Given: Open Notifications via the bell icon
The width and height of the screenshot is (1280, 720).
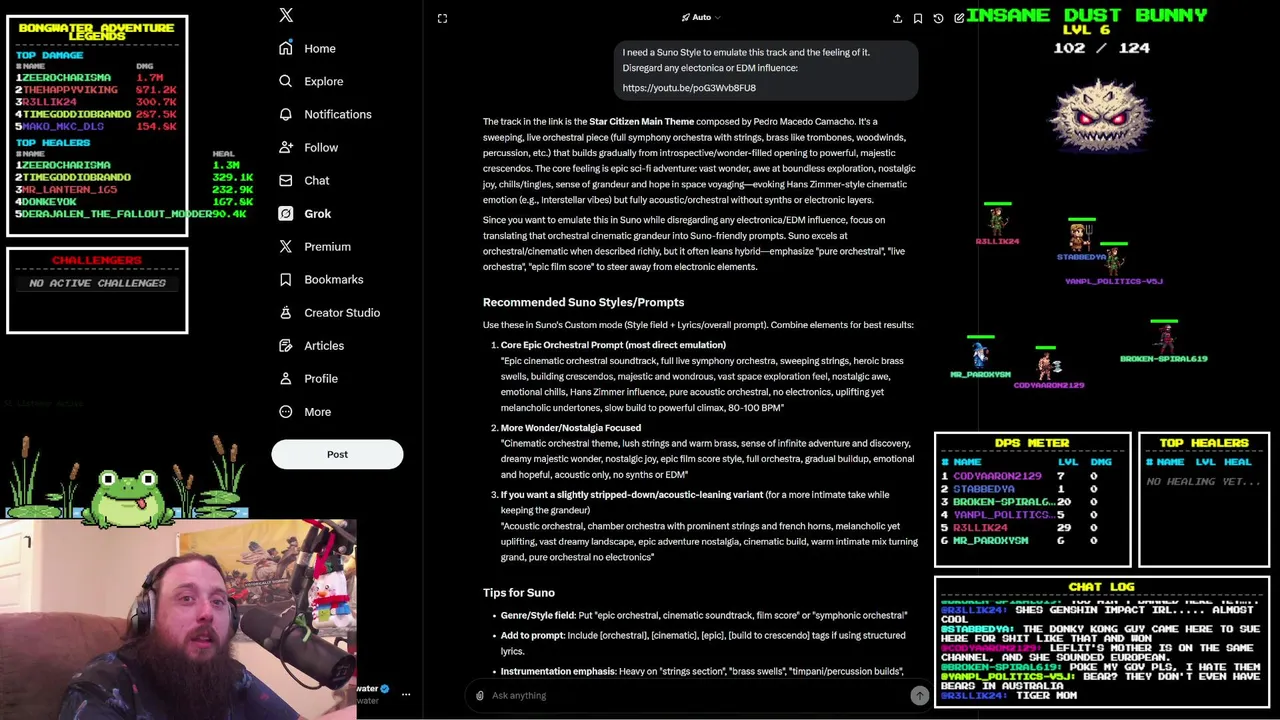Looking at the screenshot, I should (286, 114).
